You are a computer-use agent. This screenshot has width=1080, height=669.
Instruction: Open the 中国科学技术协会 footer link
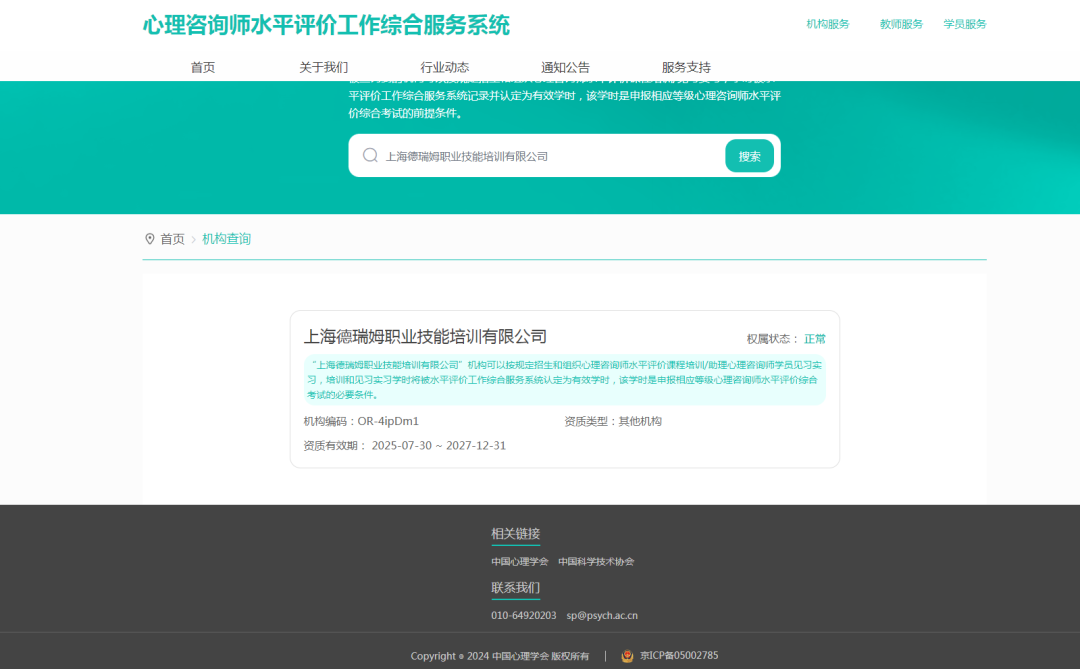coord(598,561)
